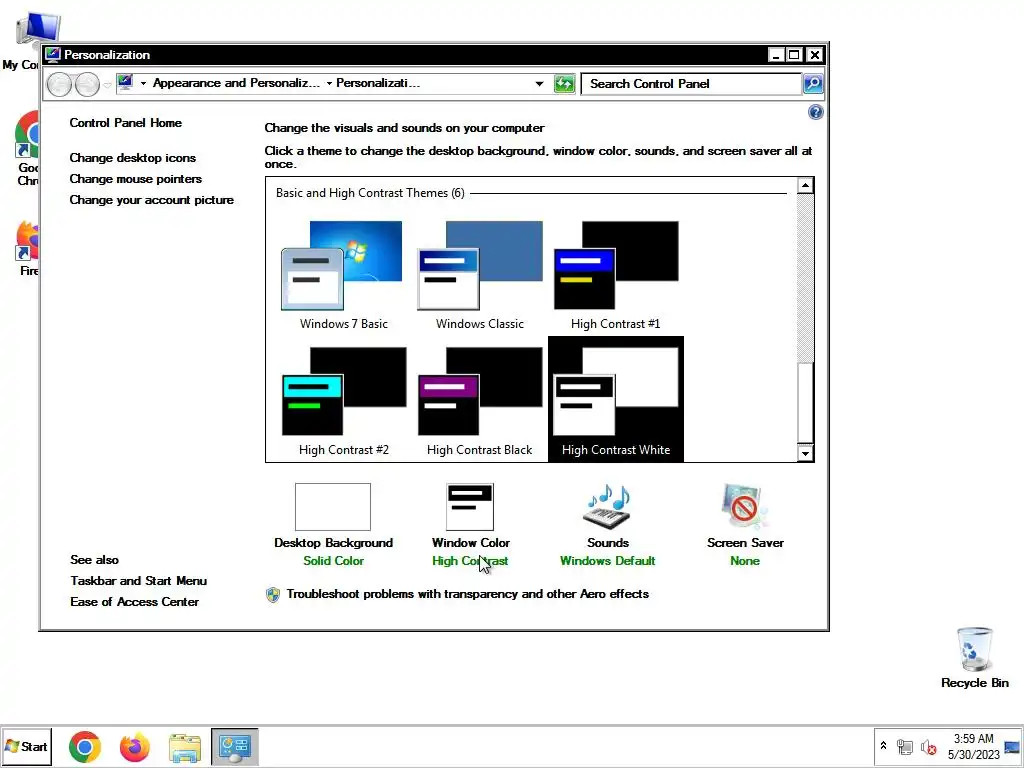This screenshot has height=768, width=1024.
Task: Open Troubleshoot problems with transparency link
Action: [468, 594]
